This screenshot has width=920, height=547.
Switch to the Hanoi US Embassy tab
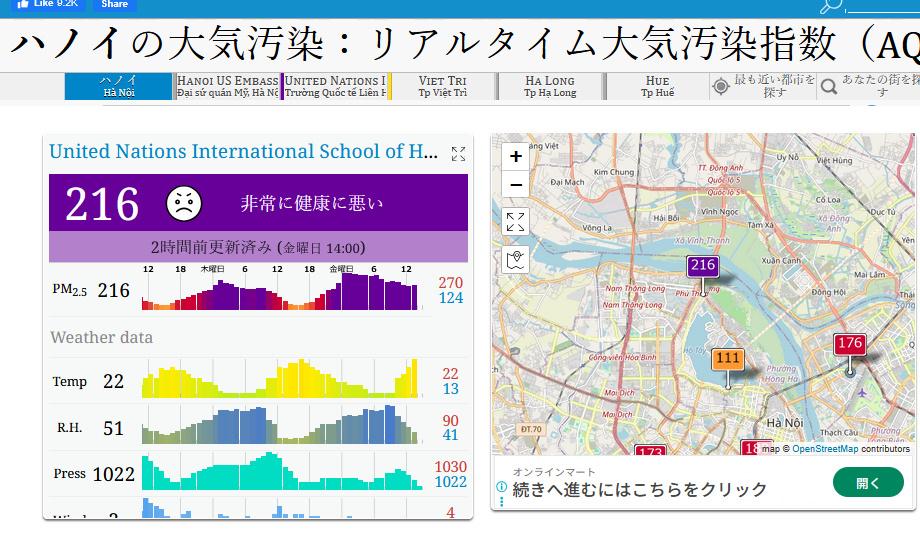(x=228, y=87)
